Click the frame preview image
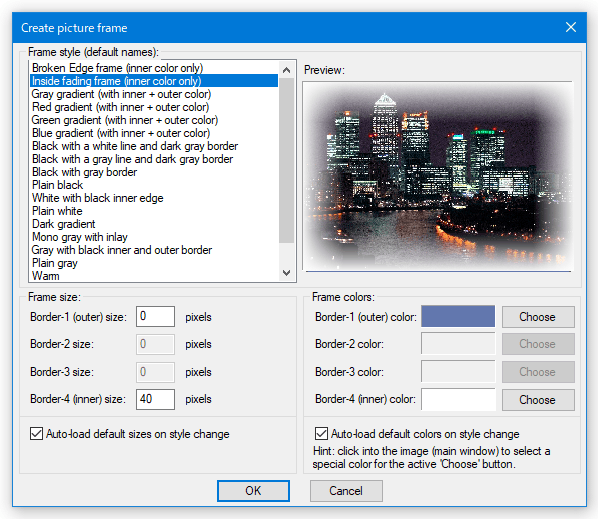 (x=438, y=176)
